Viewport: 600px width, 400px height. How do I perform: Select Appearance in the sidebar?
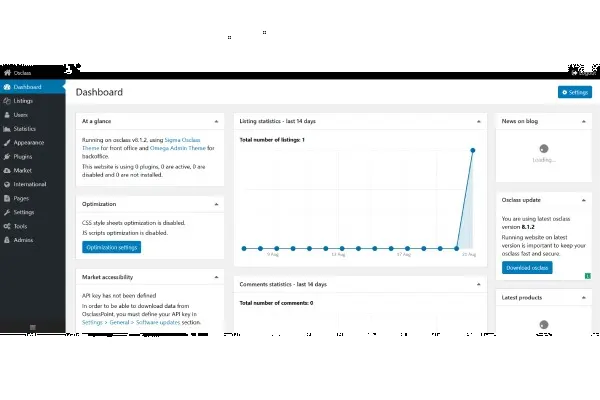[27, 143]
